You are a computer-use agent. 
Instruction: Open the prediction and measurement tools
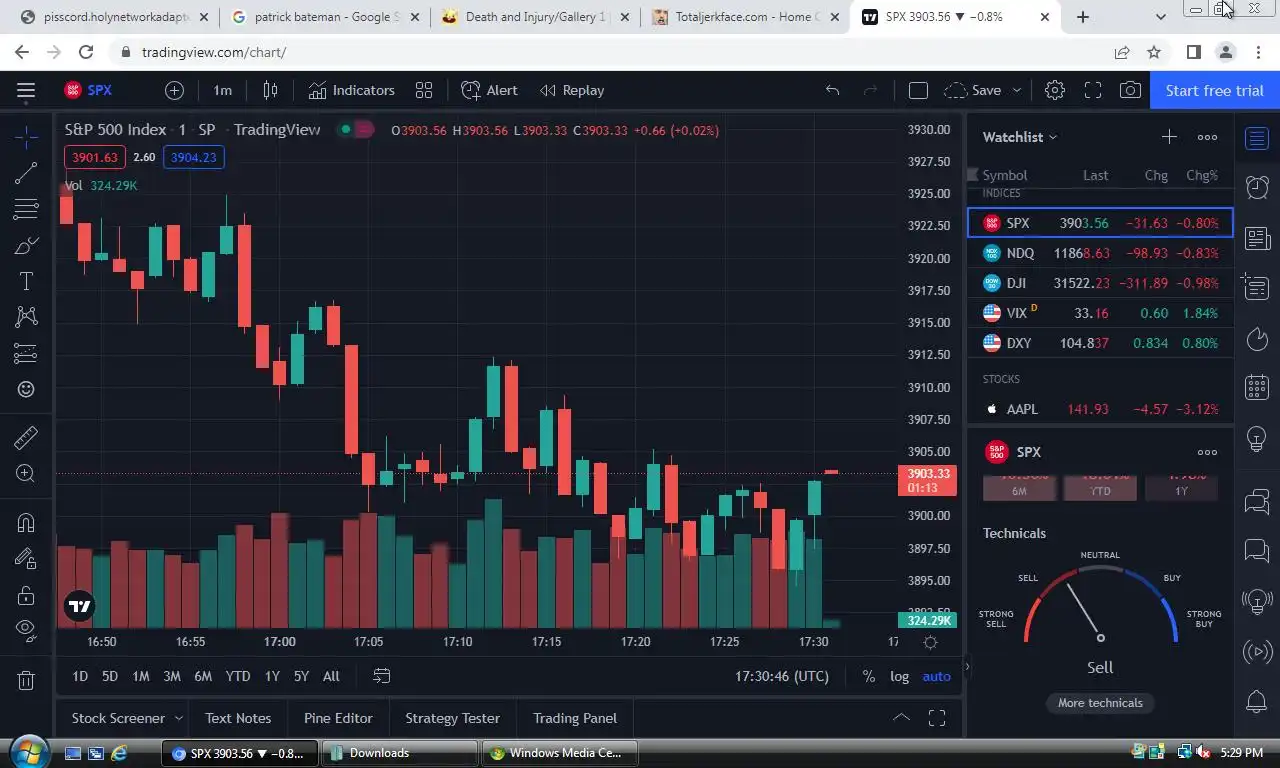coord(26,353)
